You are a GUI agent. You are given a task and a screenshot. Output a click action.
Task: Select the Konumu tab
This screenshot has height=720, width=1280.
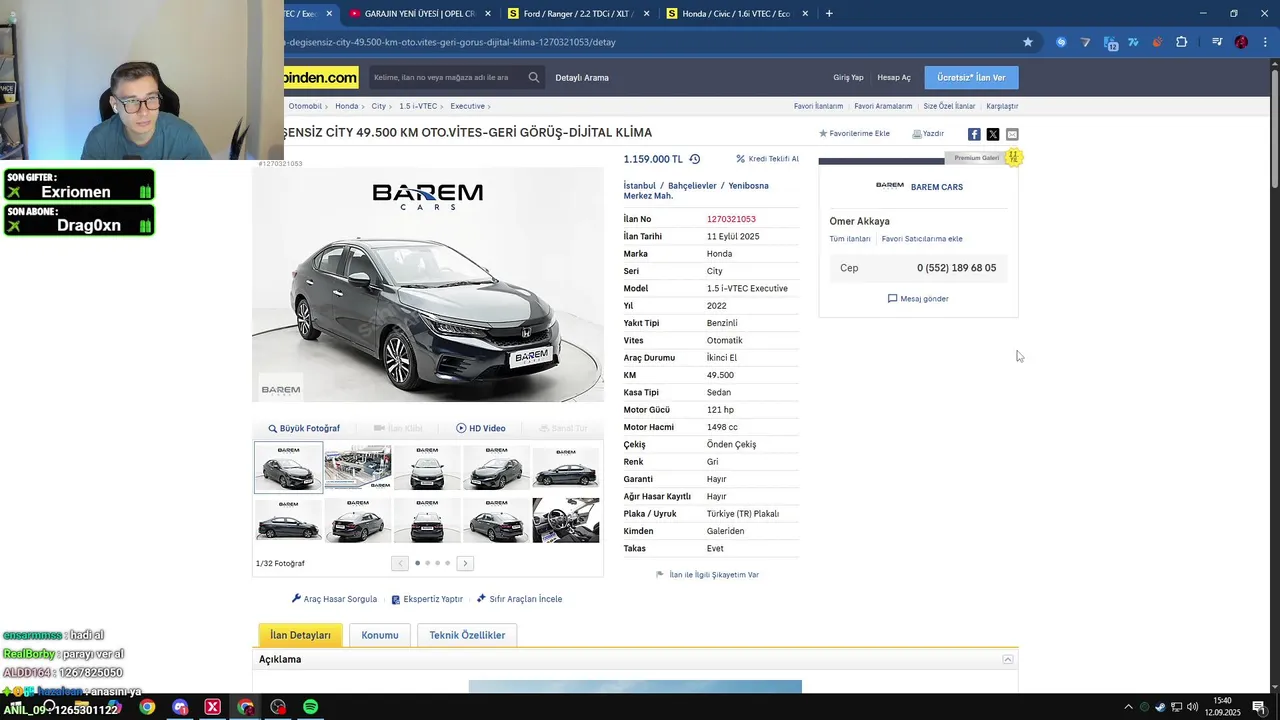pos(380,635)
